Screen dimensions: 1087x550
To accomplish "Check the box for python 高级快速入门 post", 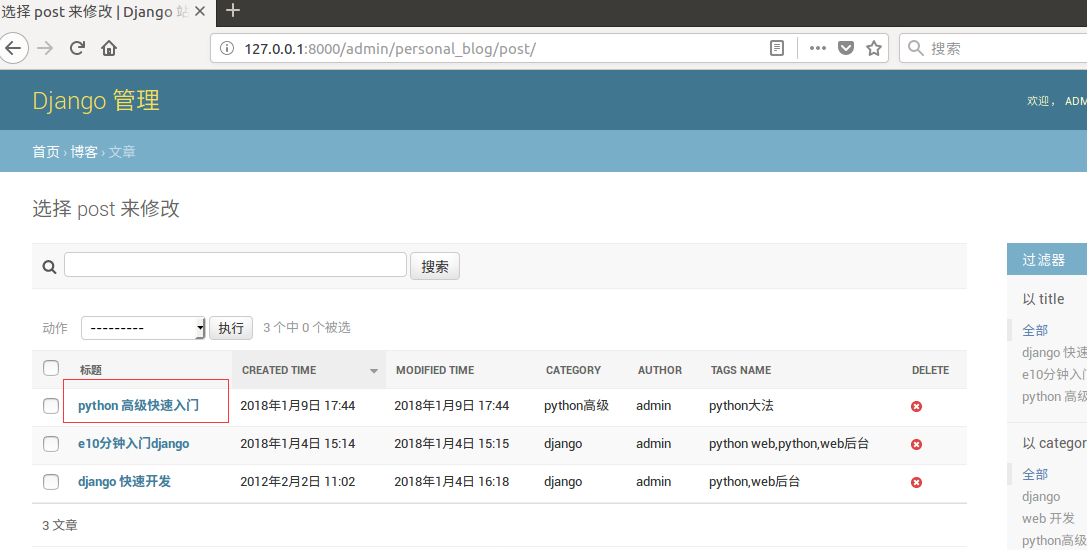I will coord(51,406).
